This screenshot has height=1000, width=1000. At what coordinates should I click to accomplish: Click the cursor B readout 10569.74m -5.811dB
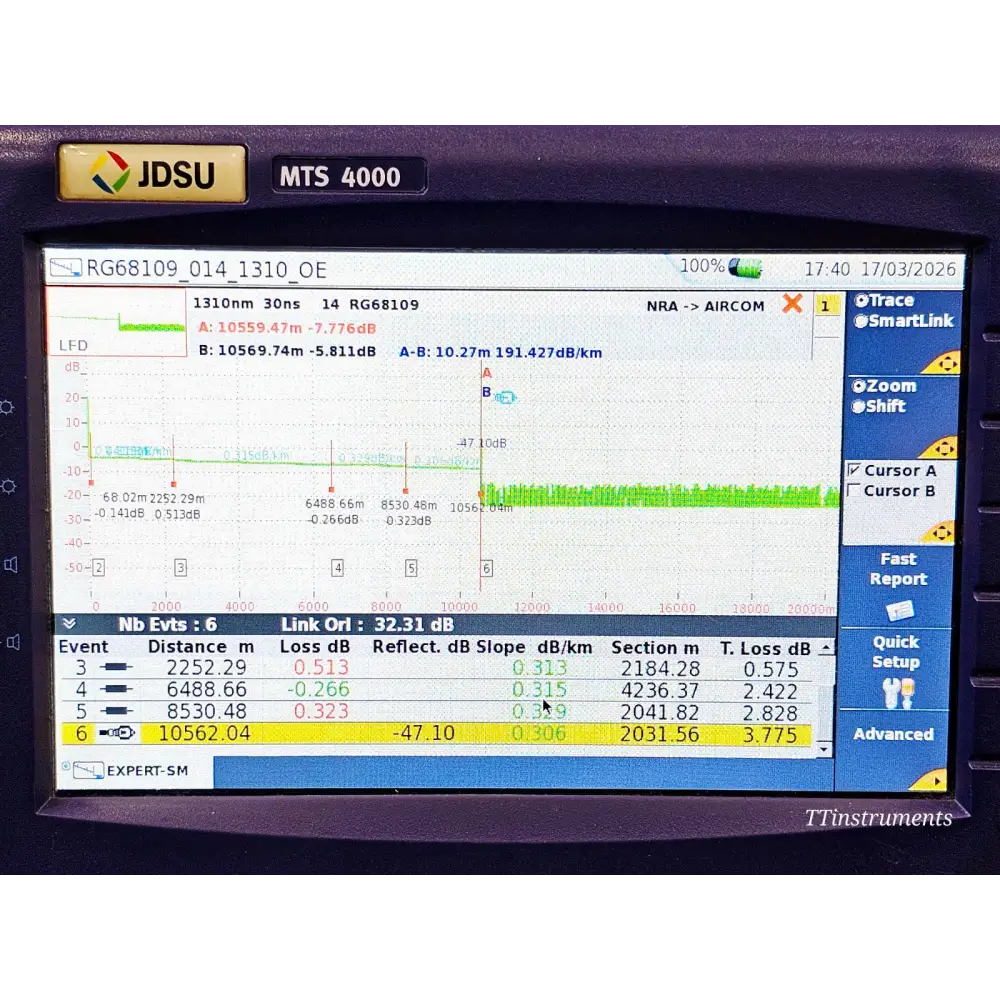tap(287, 351)
